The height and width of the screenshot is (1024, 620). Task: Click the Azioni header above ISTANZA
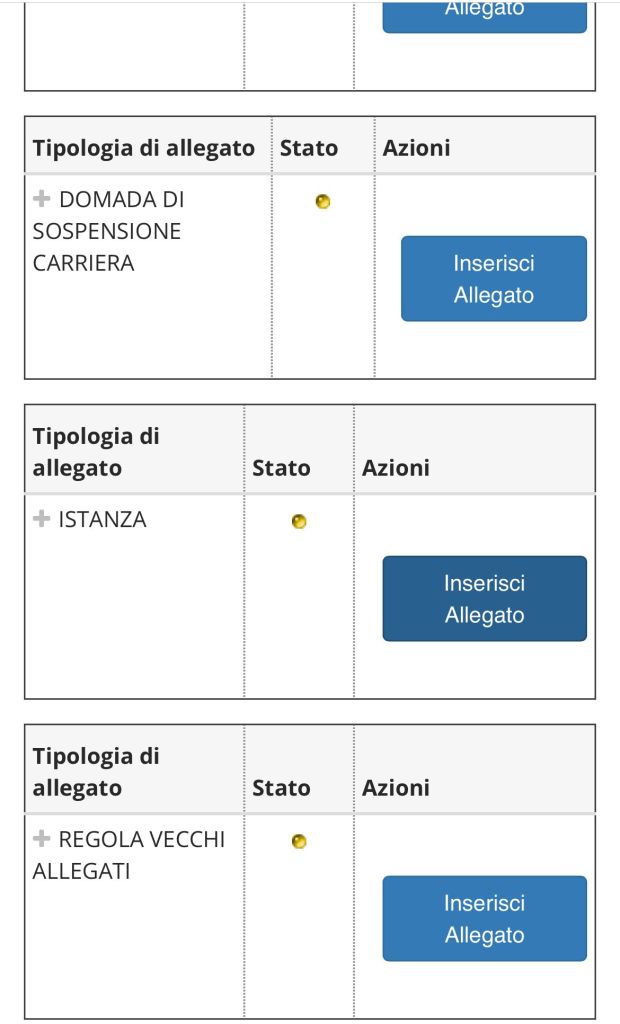396,468
